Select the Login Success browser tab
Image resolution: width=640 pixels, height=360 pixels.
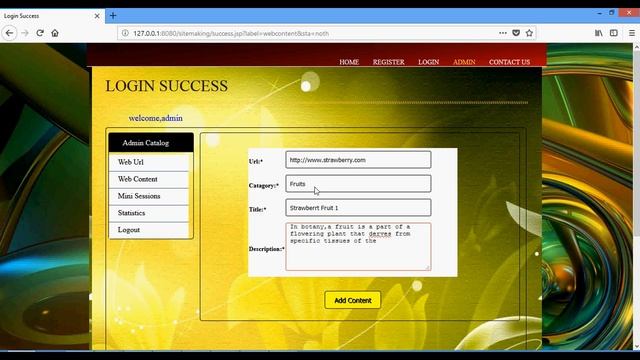52,16
